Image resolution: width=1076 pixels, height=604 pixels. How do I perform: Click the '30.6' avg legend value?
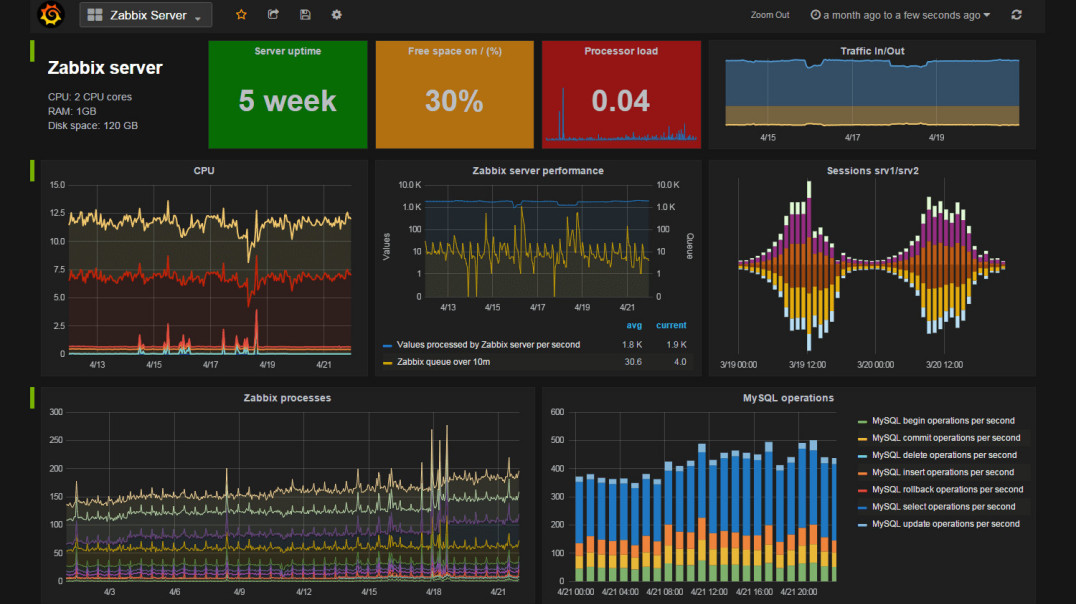click(x=633, y=362)
